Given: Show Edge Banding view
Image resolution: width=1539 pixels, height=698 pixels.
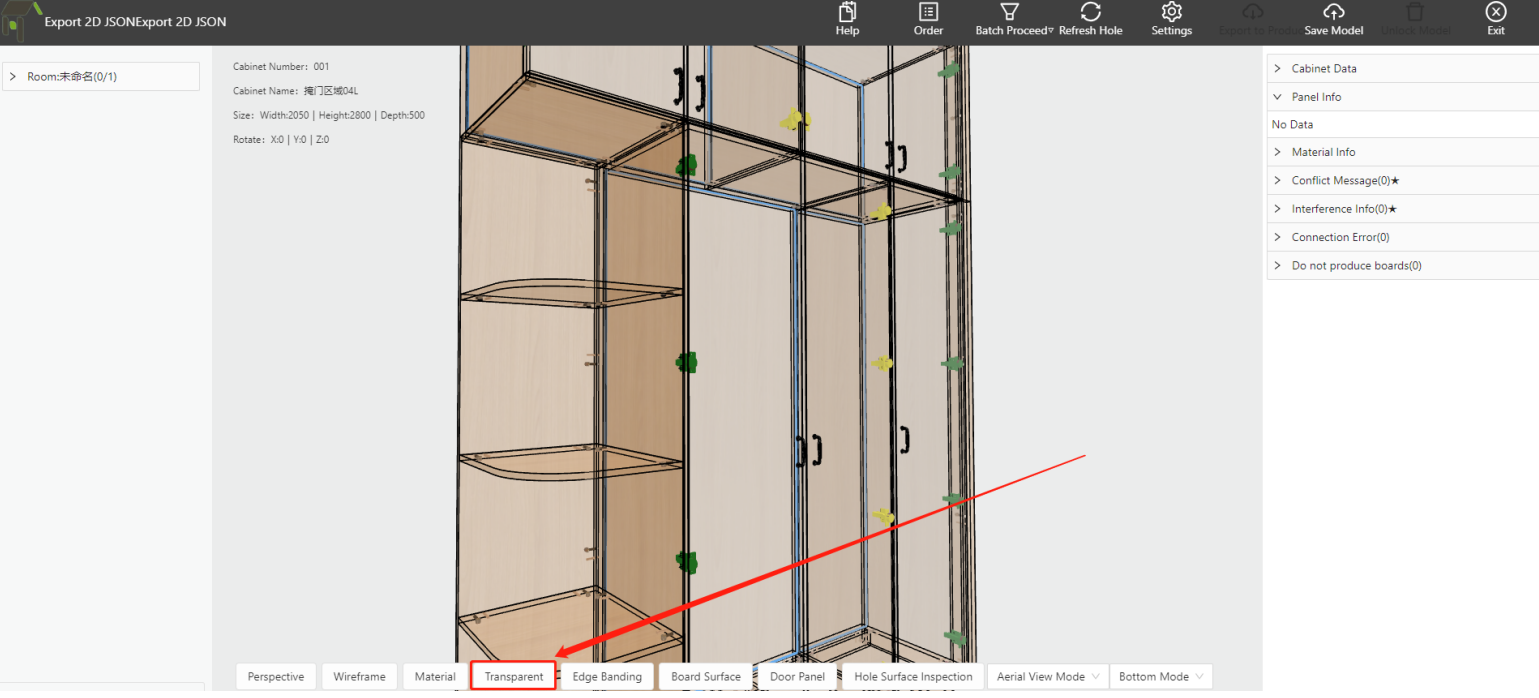Looking at the screenshot, I should pyautogui.click(x=607, y=677).
